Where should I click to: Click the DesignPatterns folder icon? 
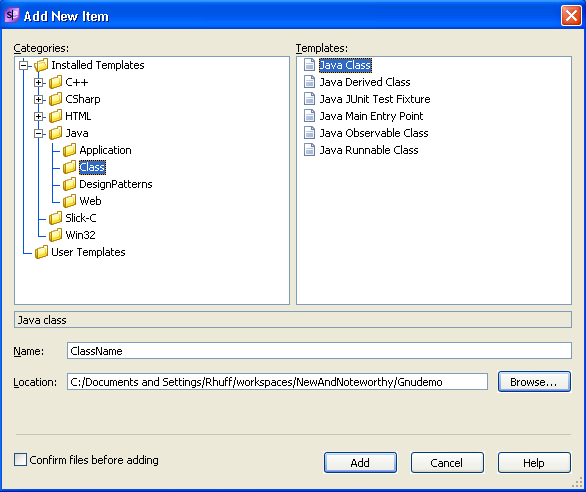(70, 184)
